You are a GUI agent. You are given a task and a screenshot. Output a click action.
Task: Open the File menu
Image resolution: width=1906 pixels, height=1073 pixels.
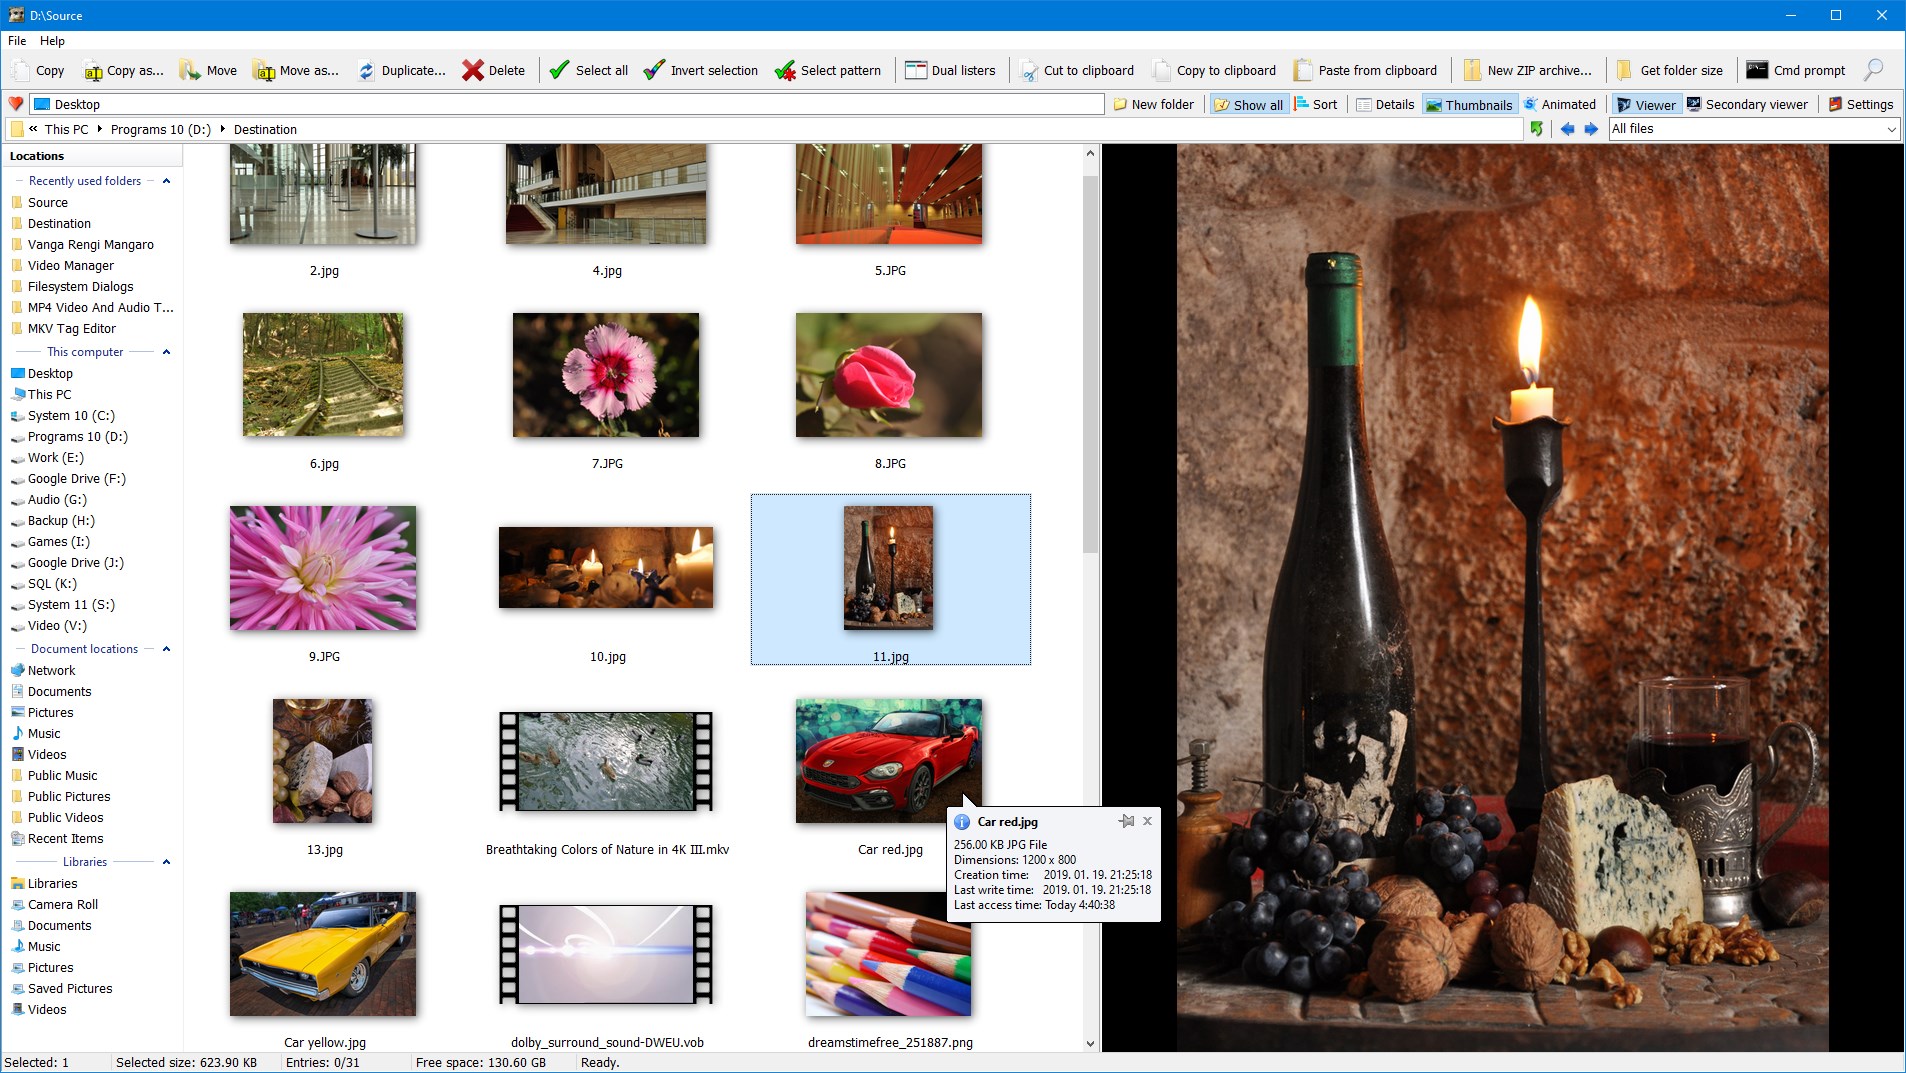pyautogui.click(x=17, y=41)
